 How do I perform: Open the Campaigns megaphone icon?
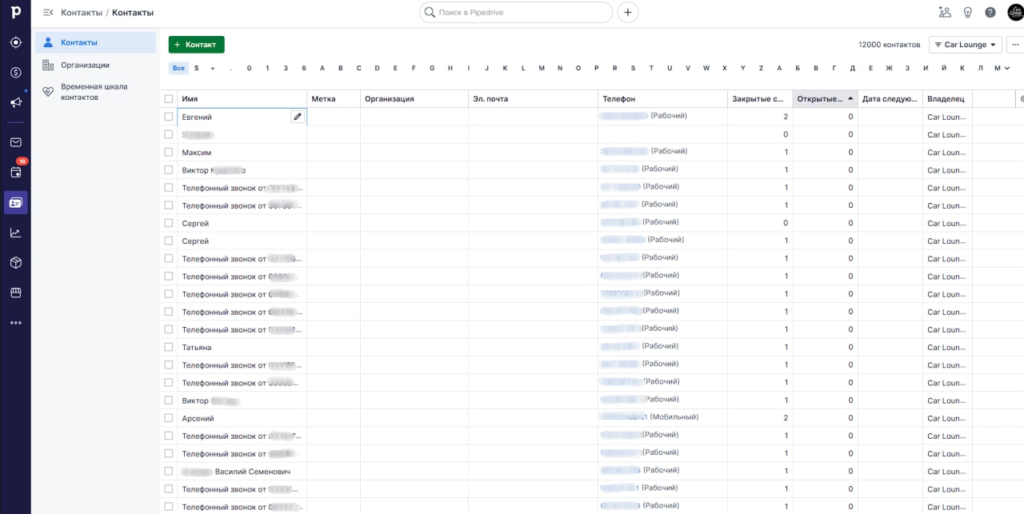coord(16,103)
